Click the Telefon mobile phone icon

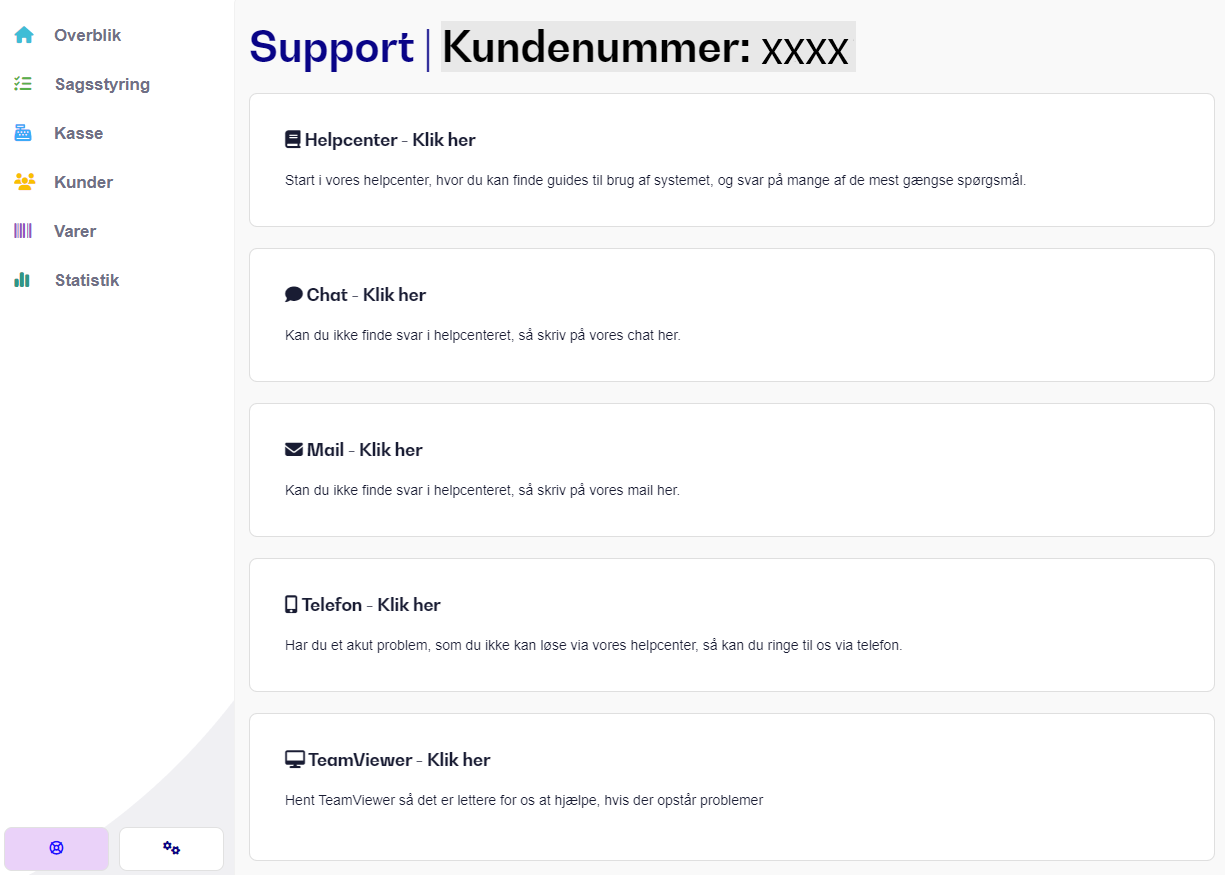(291, 605)
